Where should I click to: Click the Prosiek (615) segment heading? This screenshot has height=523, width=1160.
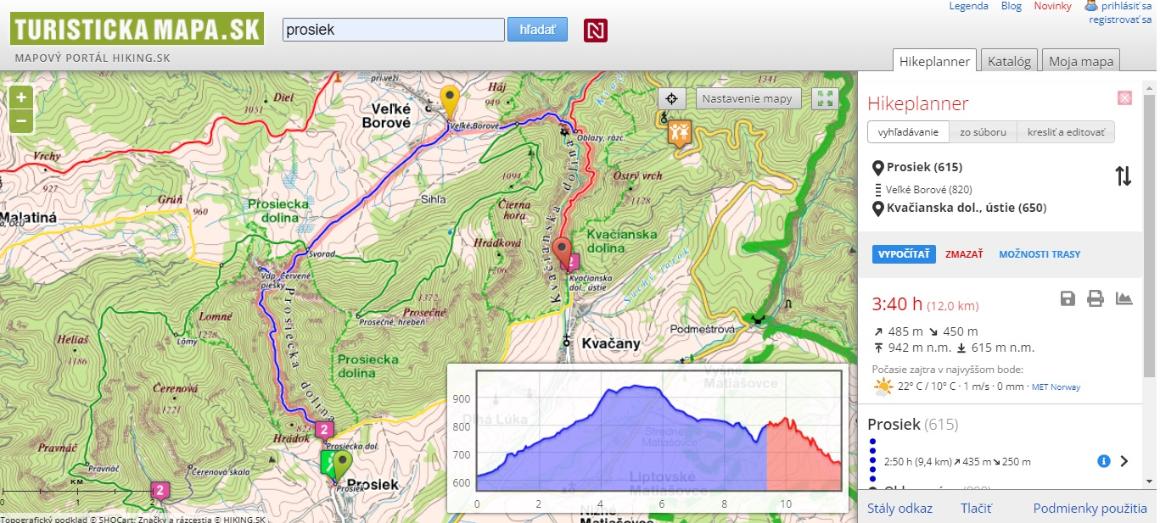pos(912,425)
